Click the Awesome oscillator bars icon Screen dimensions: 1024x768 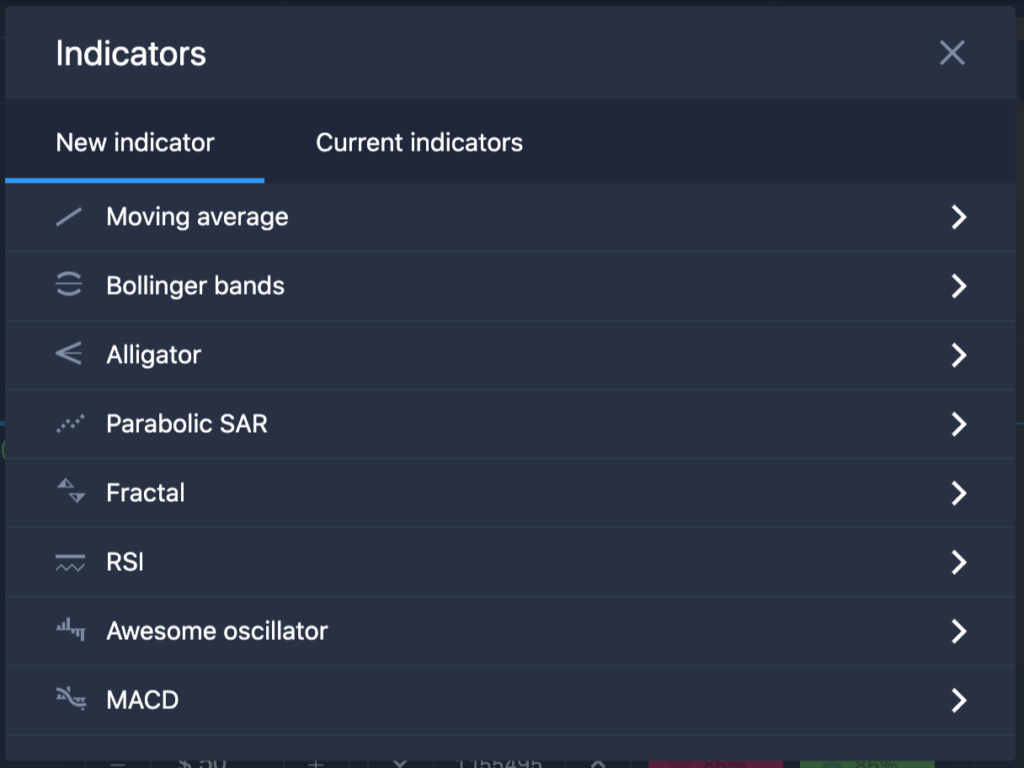tap(70, 630)
